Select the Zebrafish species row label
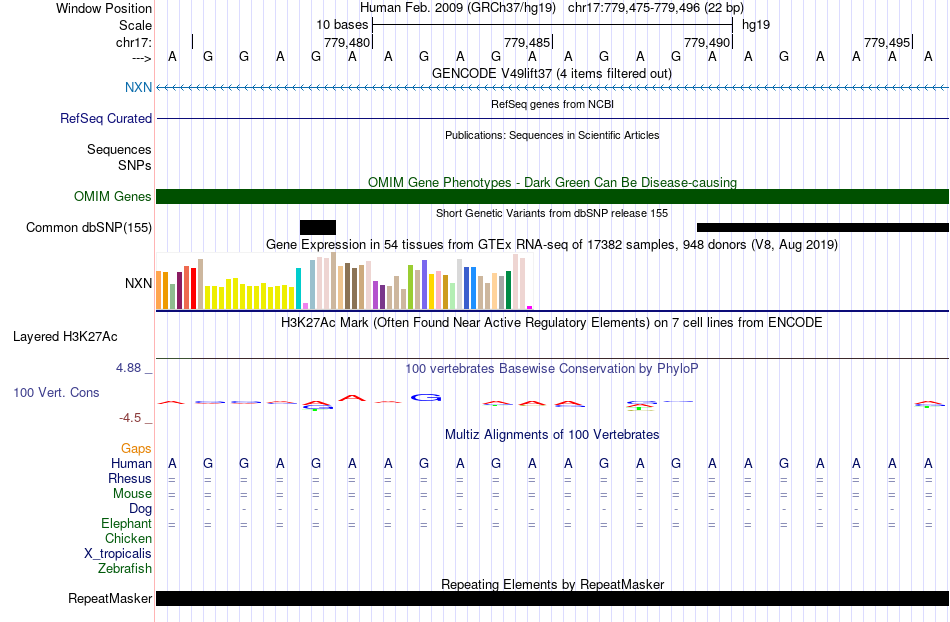The image size is (950, 622). coord(125,569)
